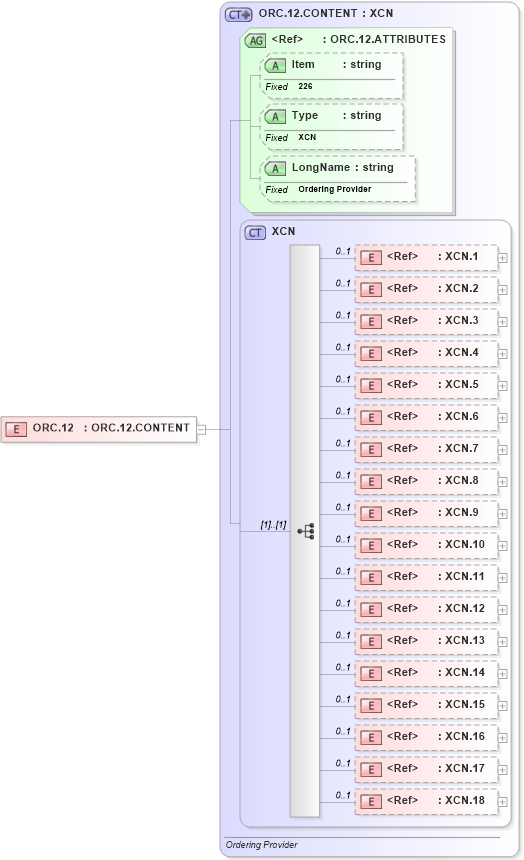Select the [1]..[1] cardinality label
Viewport: 524px width, 860px height.
pyautogui.click(x=273, y=525)
